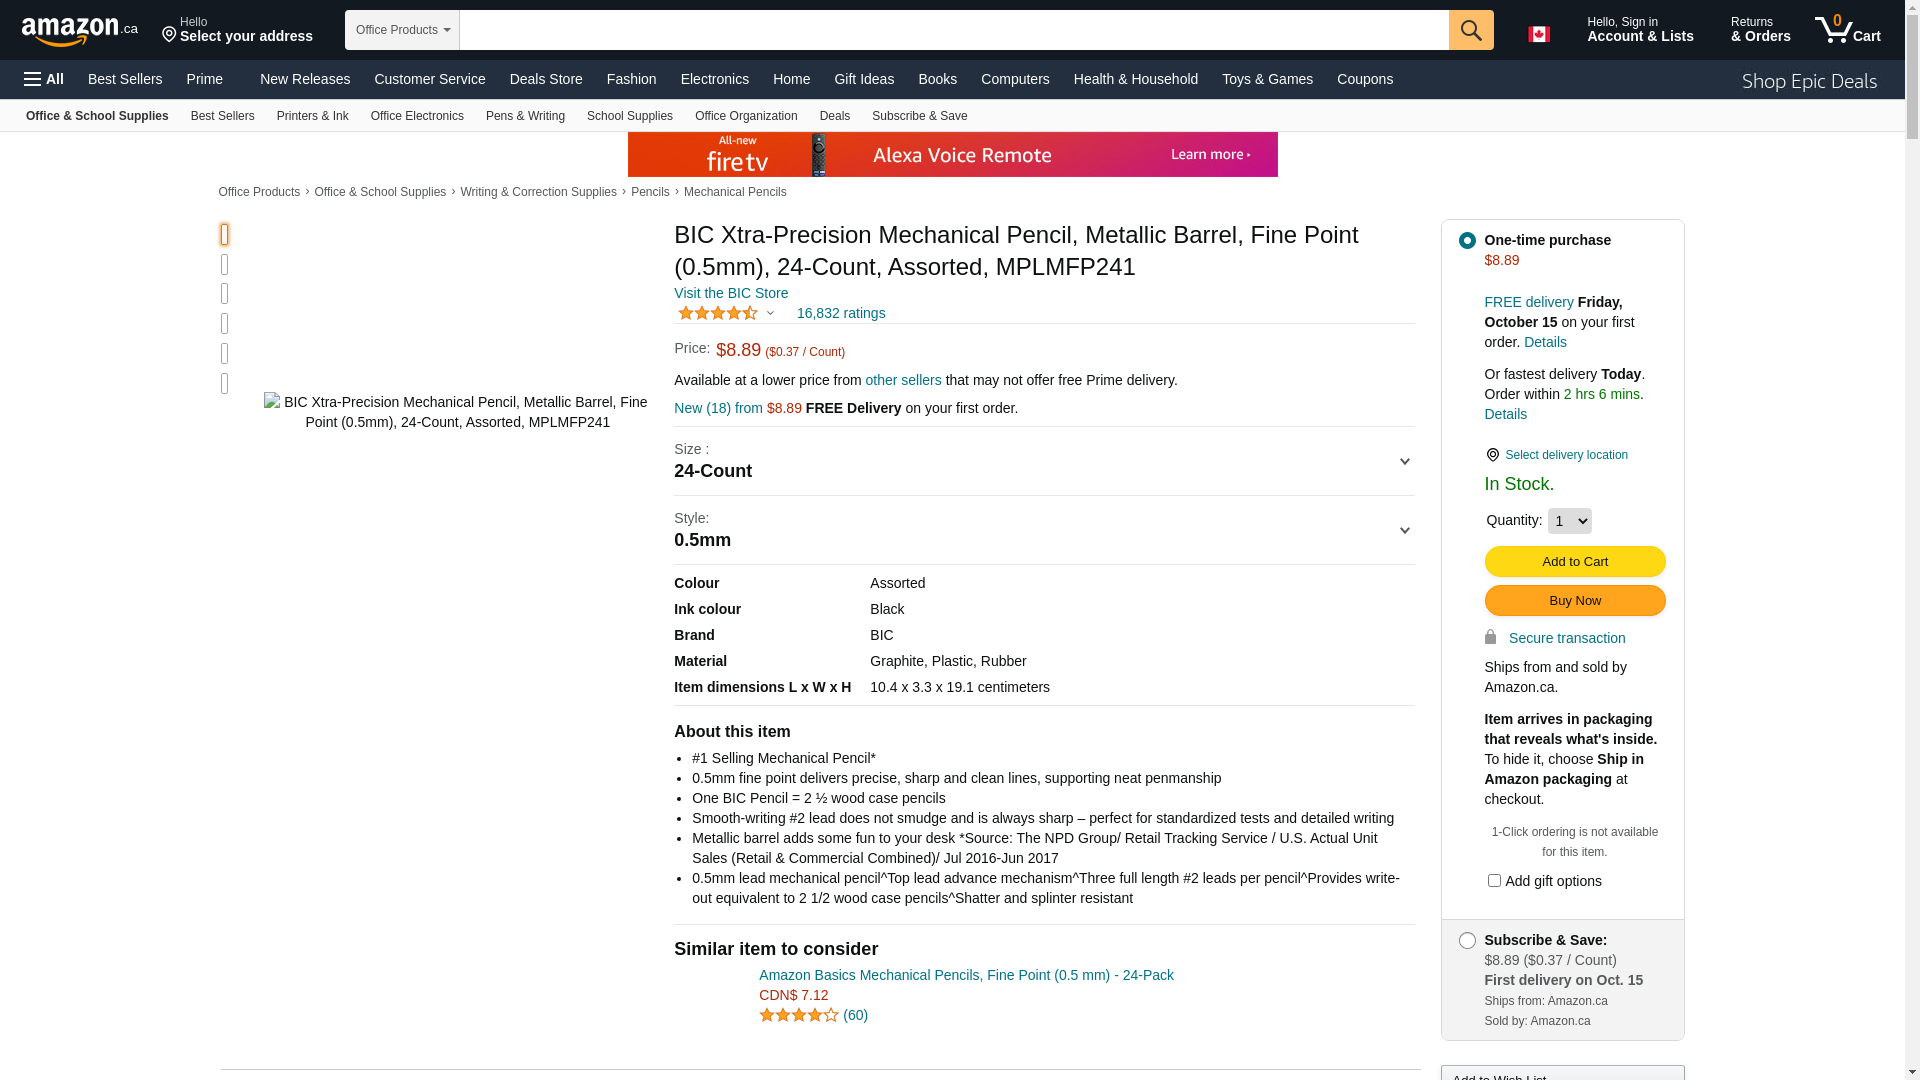
Task: Open the Quantity dropdown
Action: click(1569, 521)
